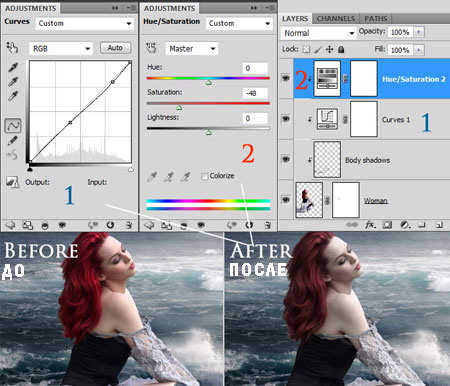Open the Master color range dropdown

[192, 49]
